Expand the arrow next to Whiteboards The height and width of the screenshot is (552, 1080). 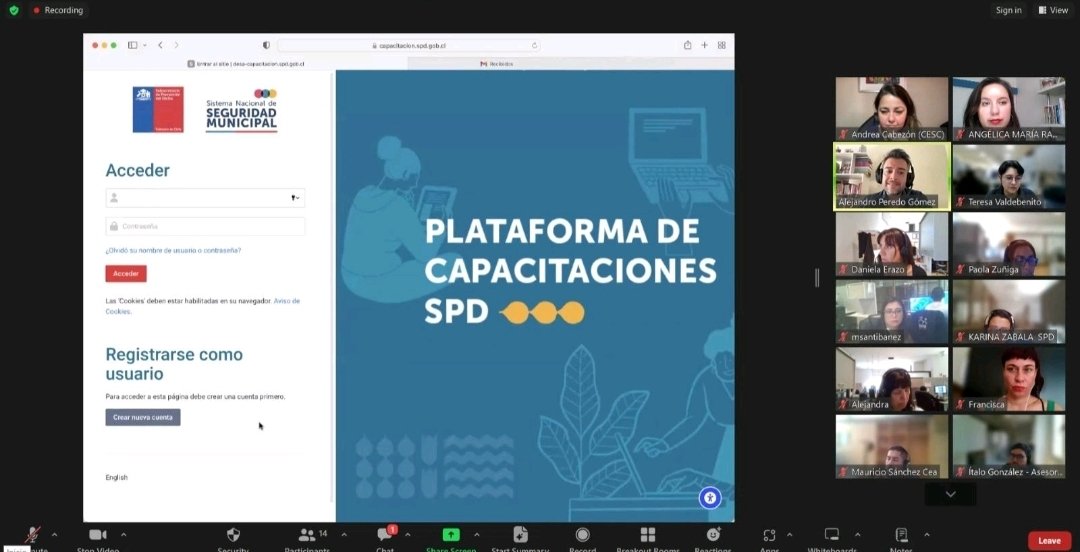click(858, 535)
